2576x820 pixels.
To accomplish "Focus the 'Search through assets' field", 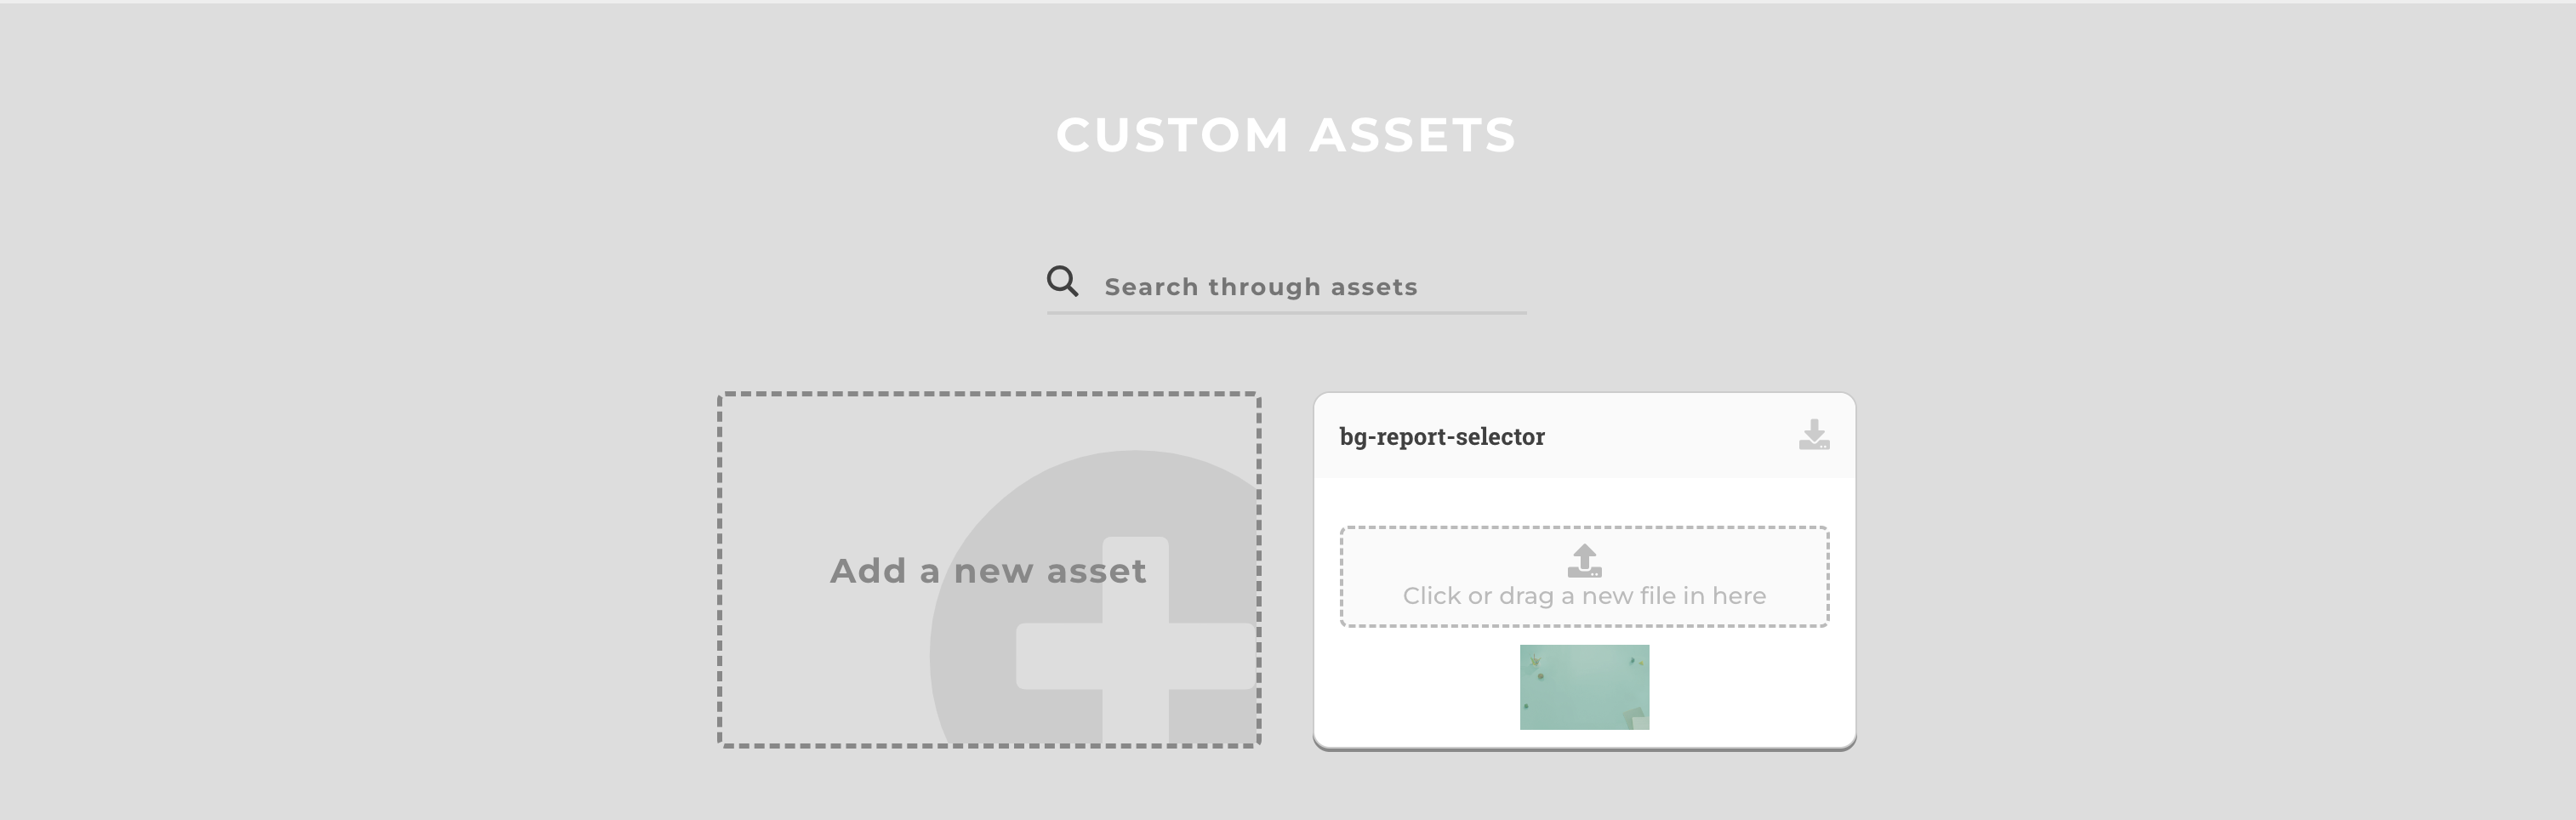I will coord(1300,287).
